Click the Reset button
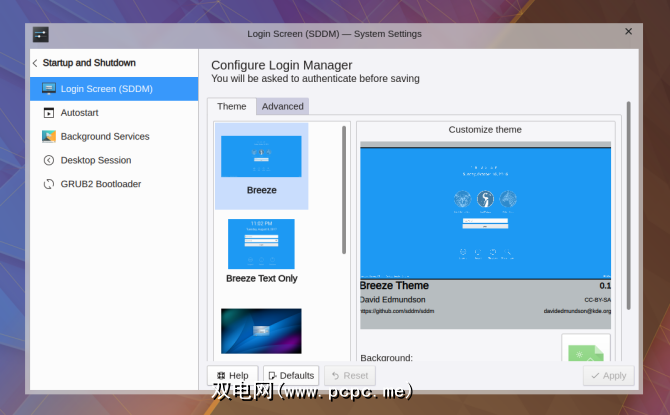670x415 pixels. 348,376
